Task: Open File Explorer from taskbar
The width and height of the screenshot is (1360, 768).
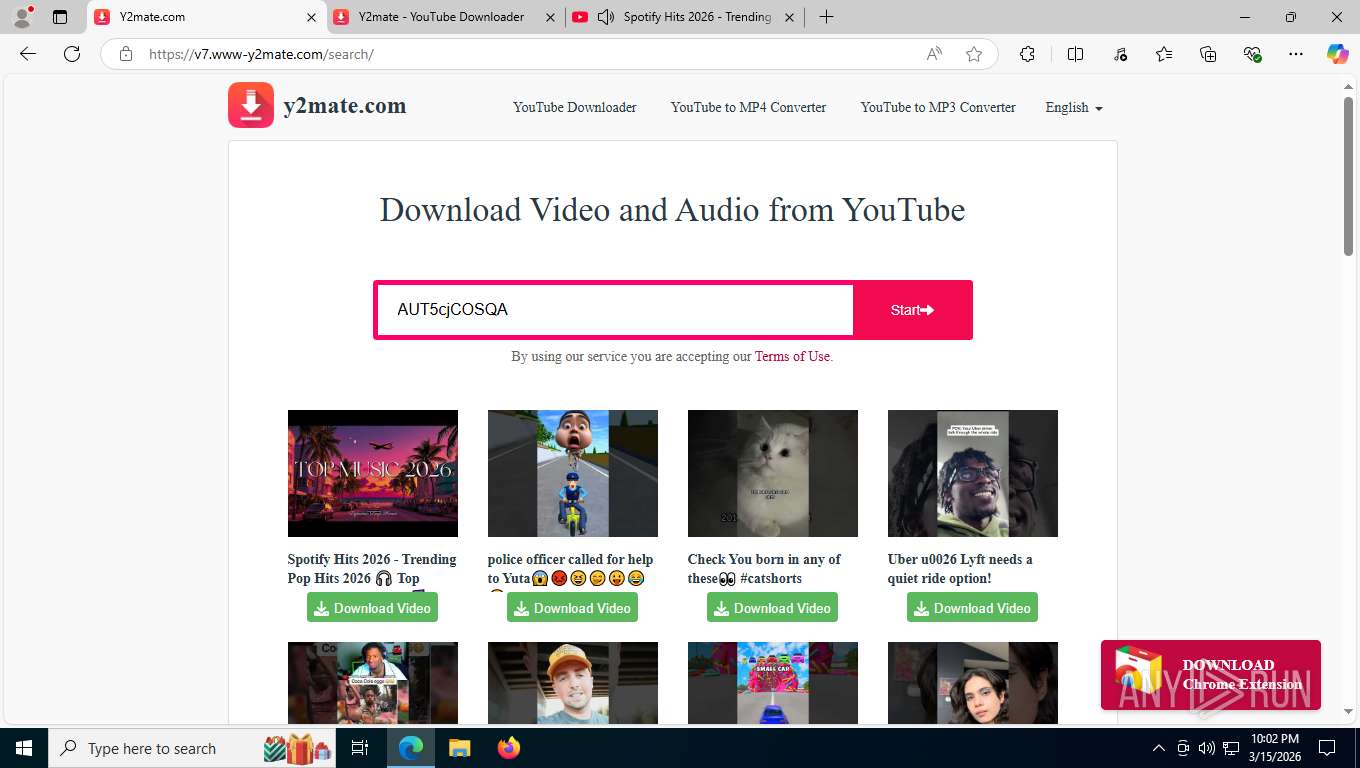Action: 459,748
